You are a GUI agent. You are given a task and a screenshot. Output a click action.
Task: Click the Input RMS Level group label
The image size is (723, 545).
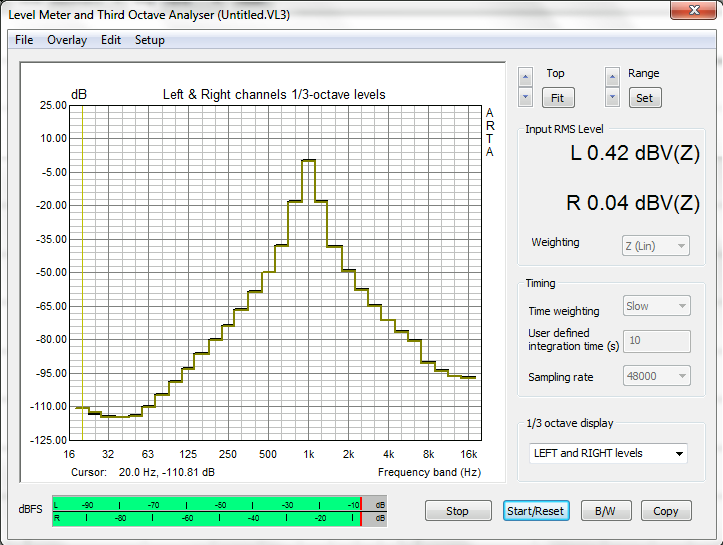pos(564,129)
